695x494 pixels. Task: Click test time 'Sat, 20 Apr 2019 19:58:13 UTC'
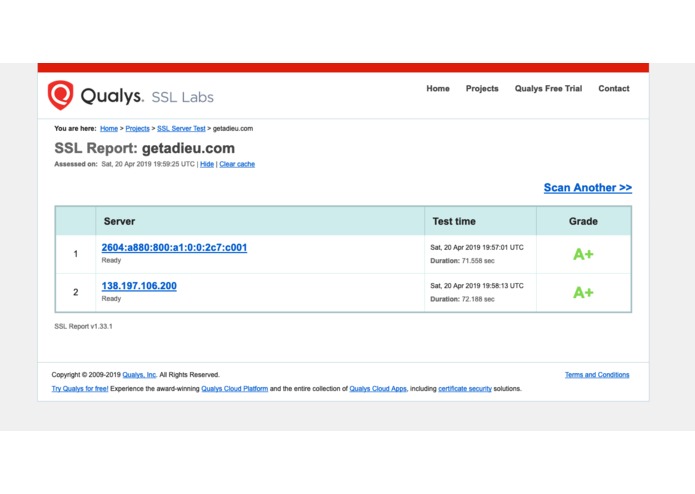click(x=477, y=286)
